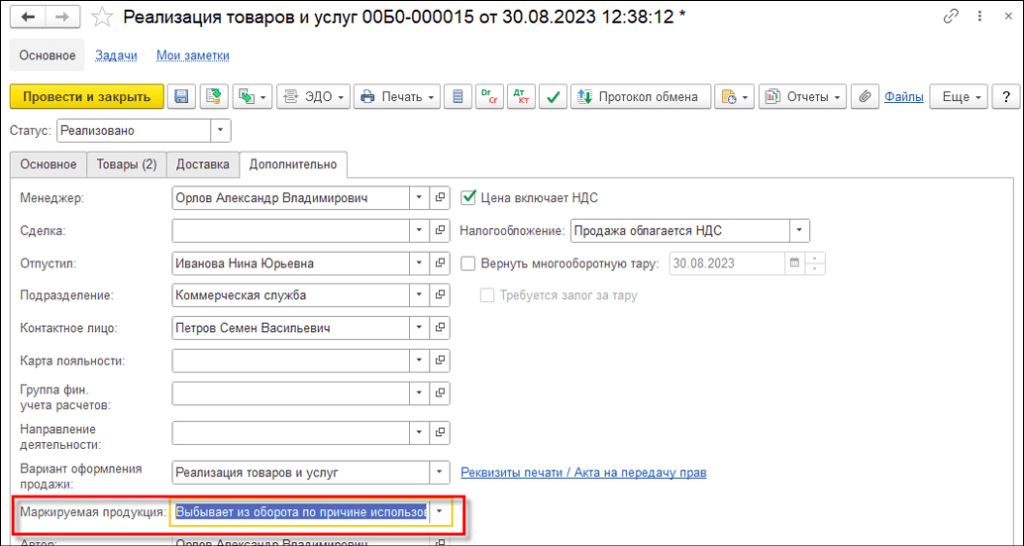Open Реквизиты печати / Акта на передачу прав
This screenshot has width=1024, height=546.
[583, 472]
